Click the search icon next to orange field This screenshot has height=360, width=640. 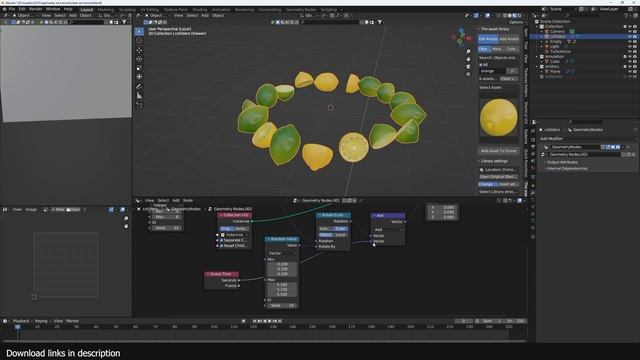pos(513,71)
